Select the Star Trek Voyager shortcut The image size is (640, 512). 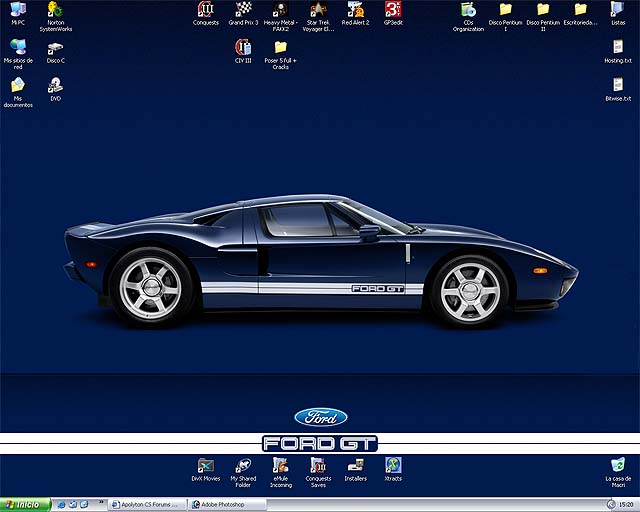click(318, 10)
